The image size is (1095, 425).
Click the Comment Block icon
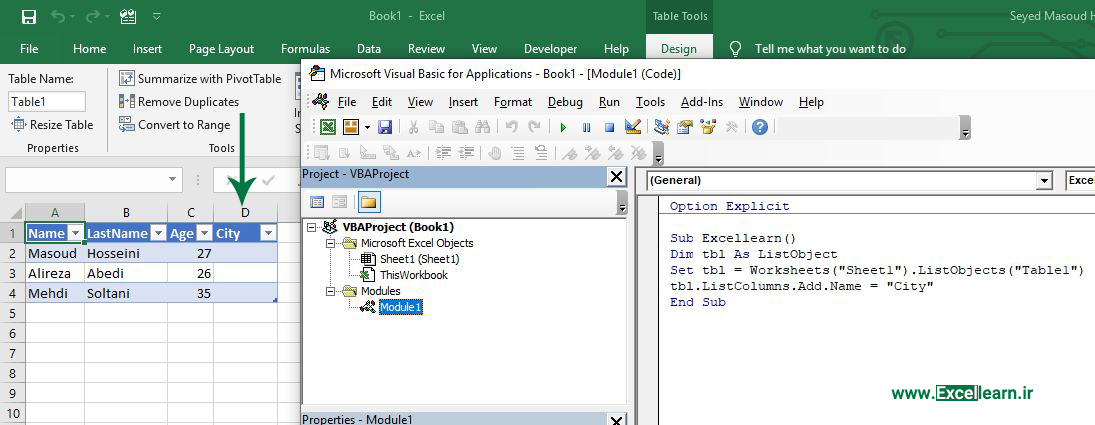coord(517,153)
